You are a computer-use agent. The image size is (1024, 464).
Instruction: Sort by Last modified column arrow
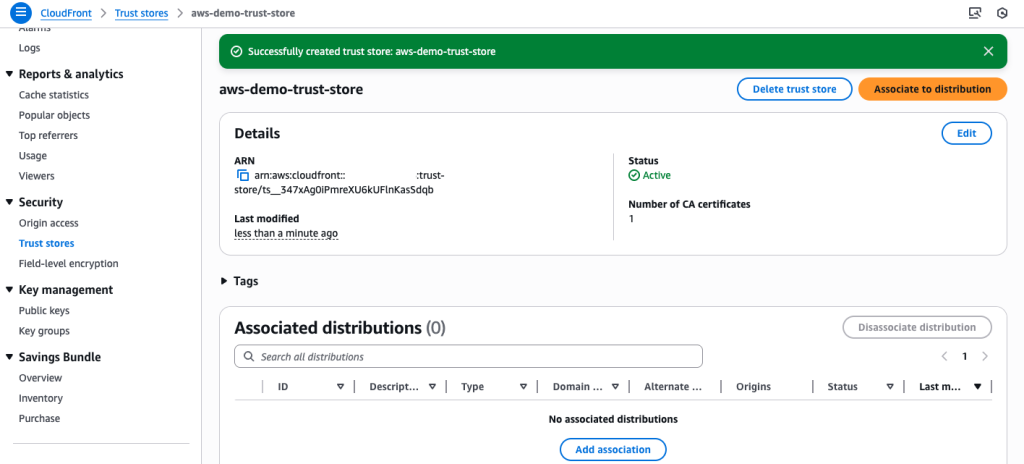pyautogui.click(x=978, y=386)
